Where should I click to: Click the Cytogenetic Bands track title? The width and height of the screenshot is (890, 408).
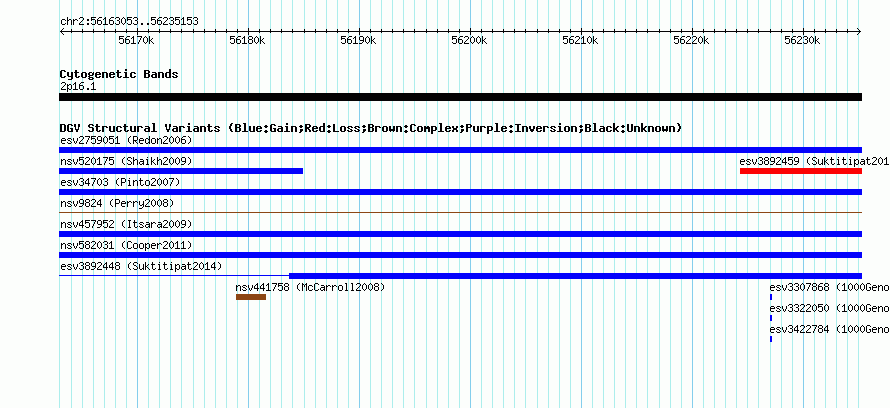(119, 74)
